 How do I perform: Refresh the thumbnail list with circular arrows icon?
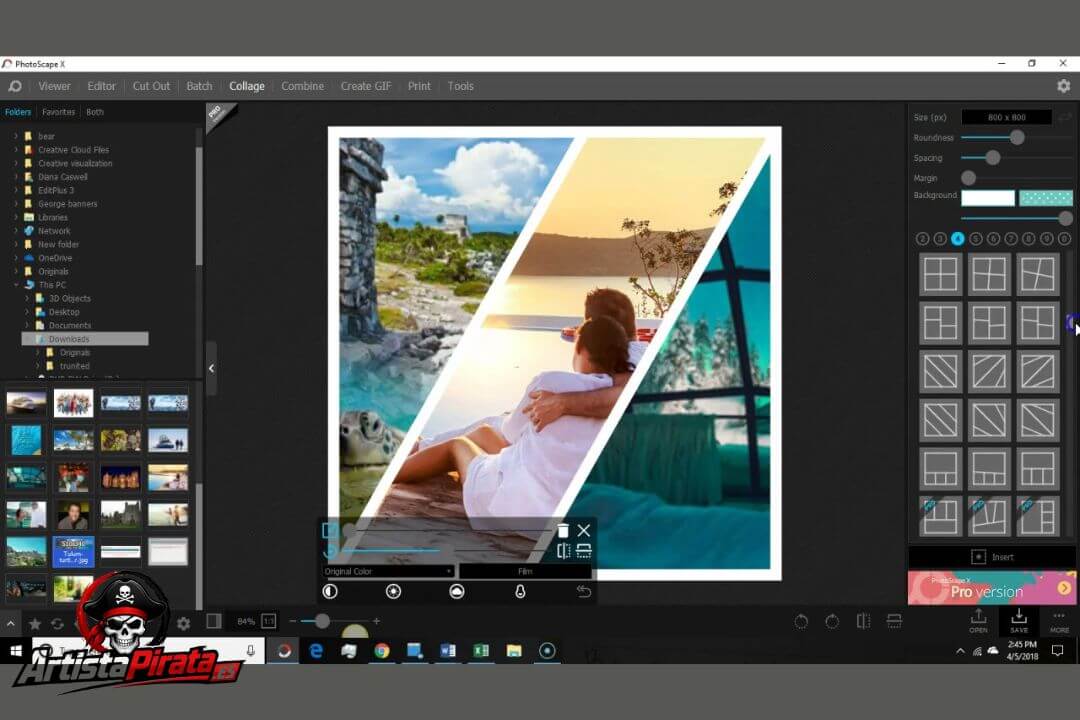pyautogui.click(x=57, y=624)
